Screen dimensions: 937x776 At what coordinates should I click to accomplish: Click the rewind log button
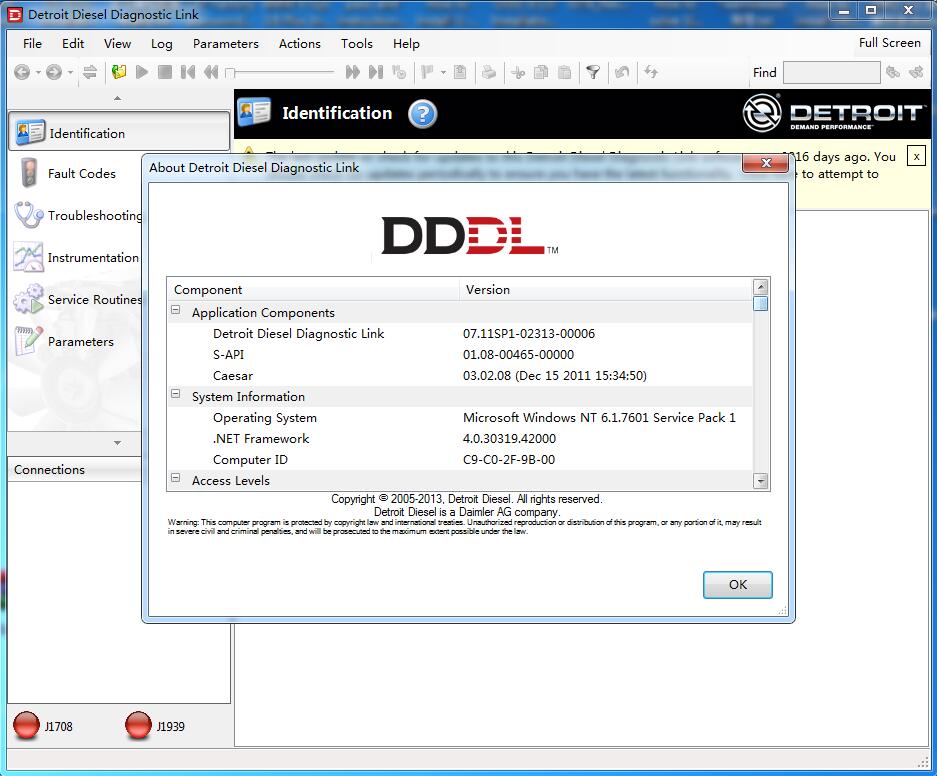(210, 72)
